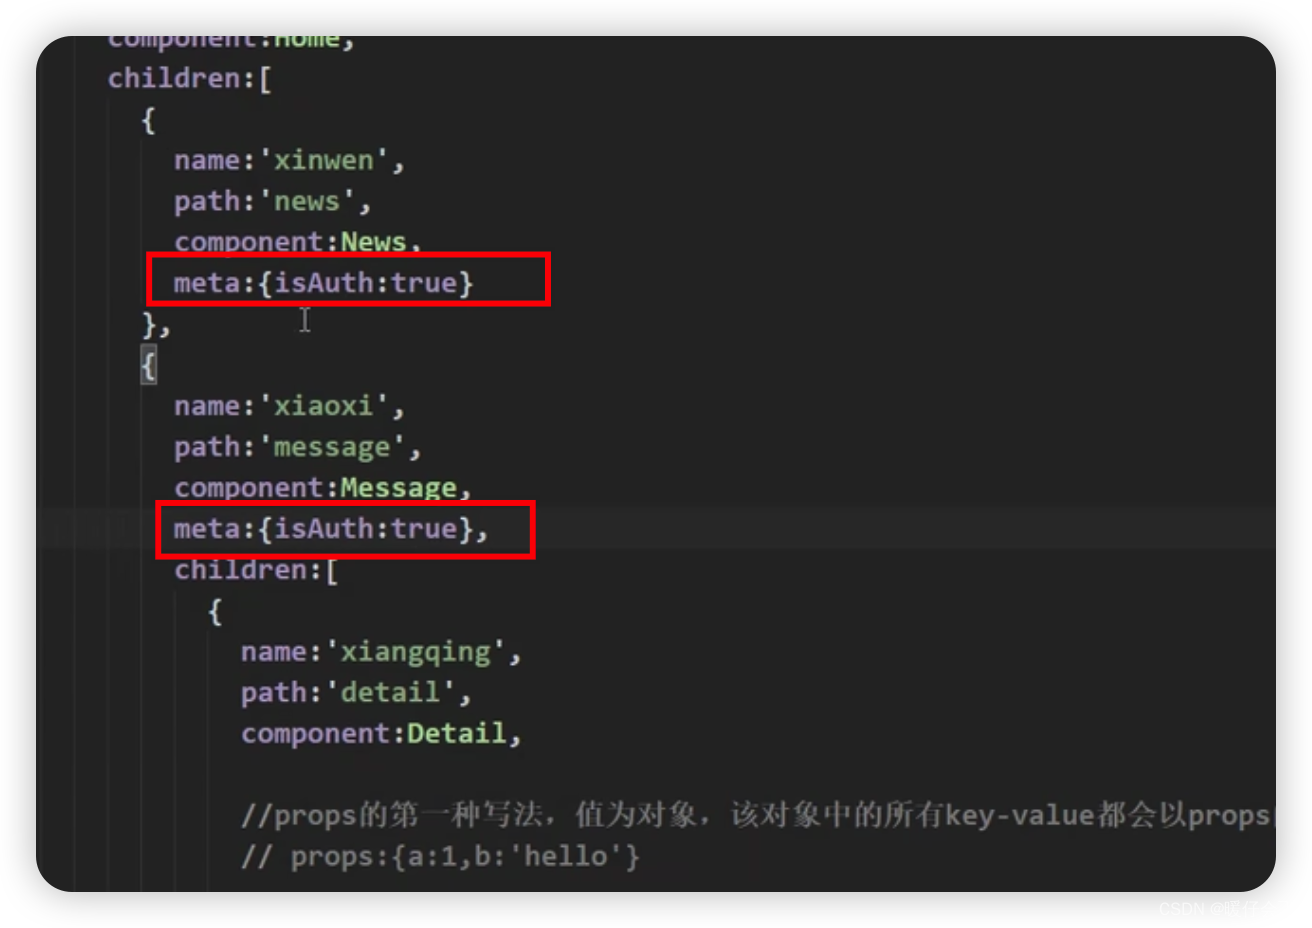This screenshot has width=1312, height=928.
Task: Click the code line children:[ near the top
Action: pos(190,79)
